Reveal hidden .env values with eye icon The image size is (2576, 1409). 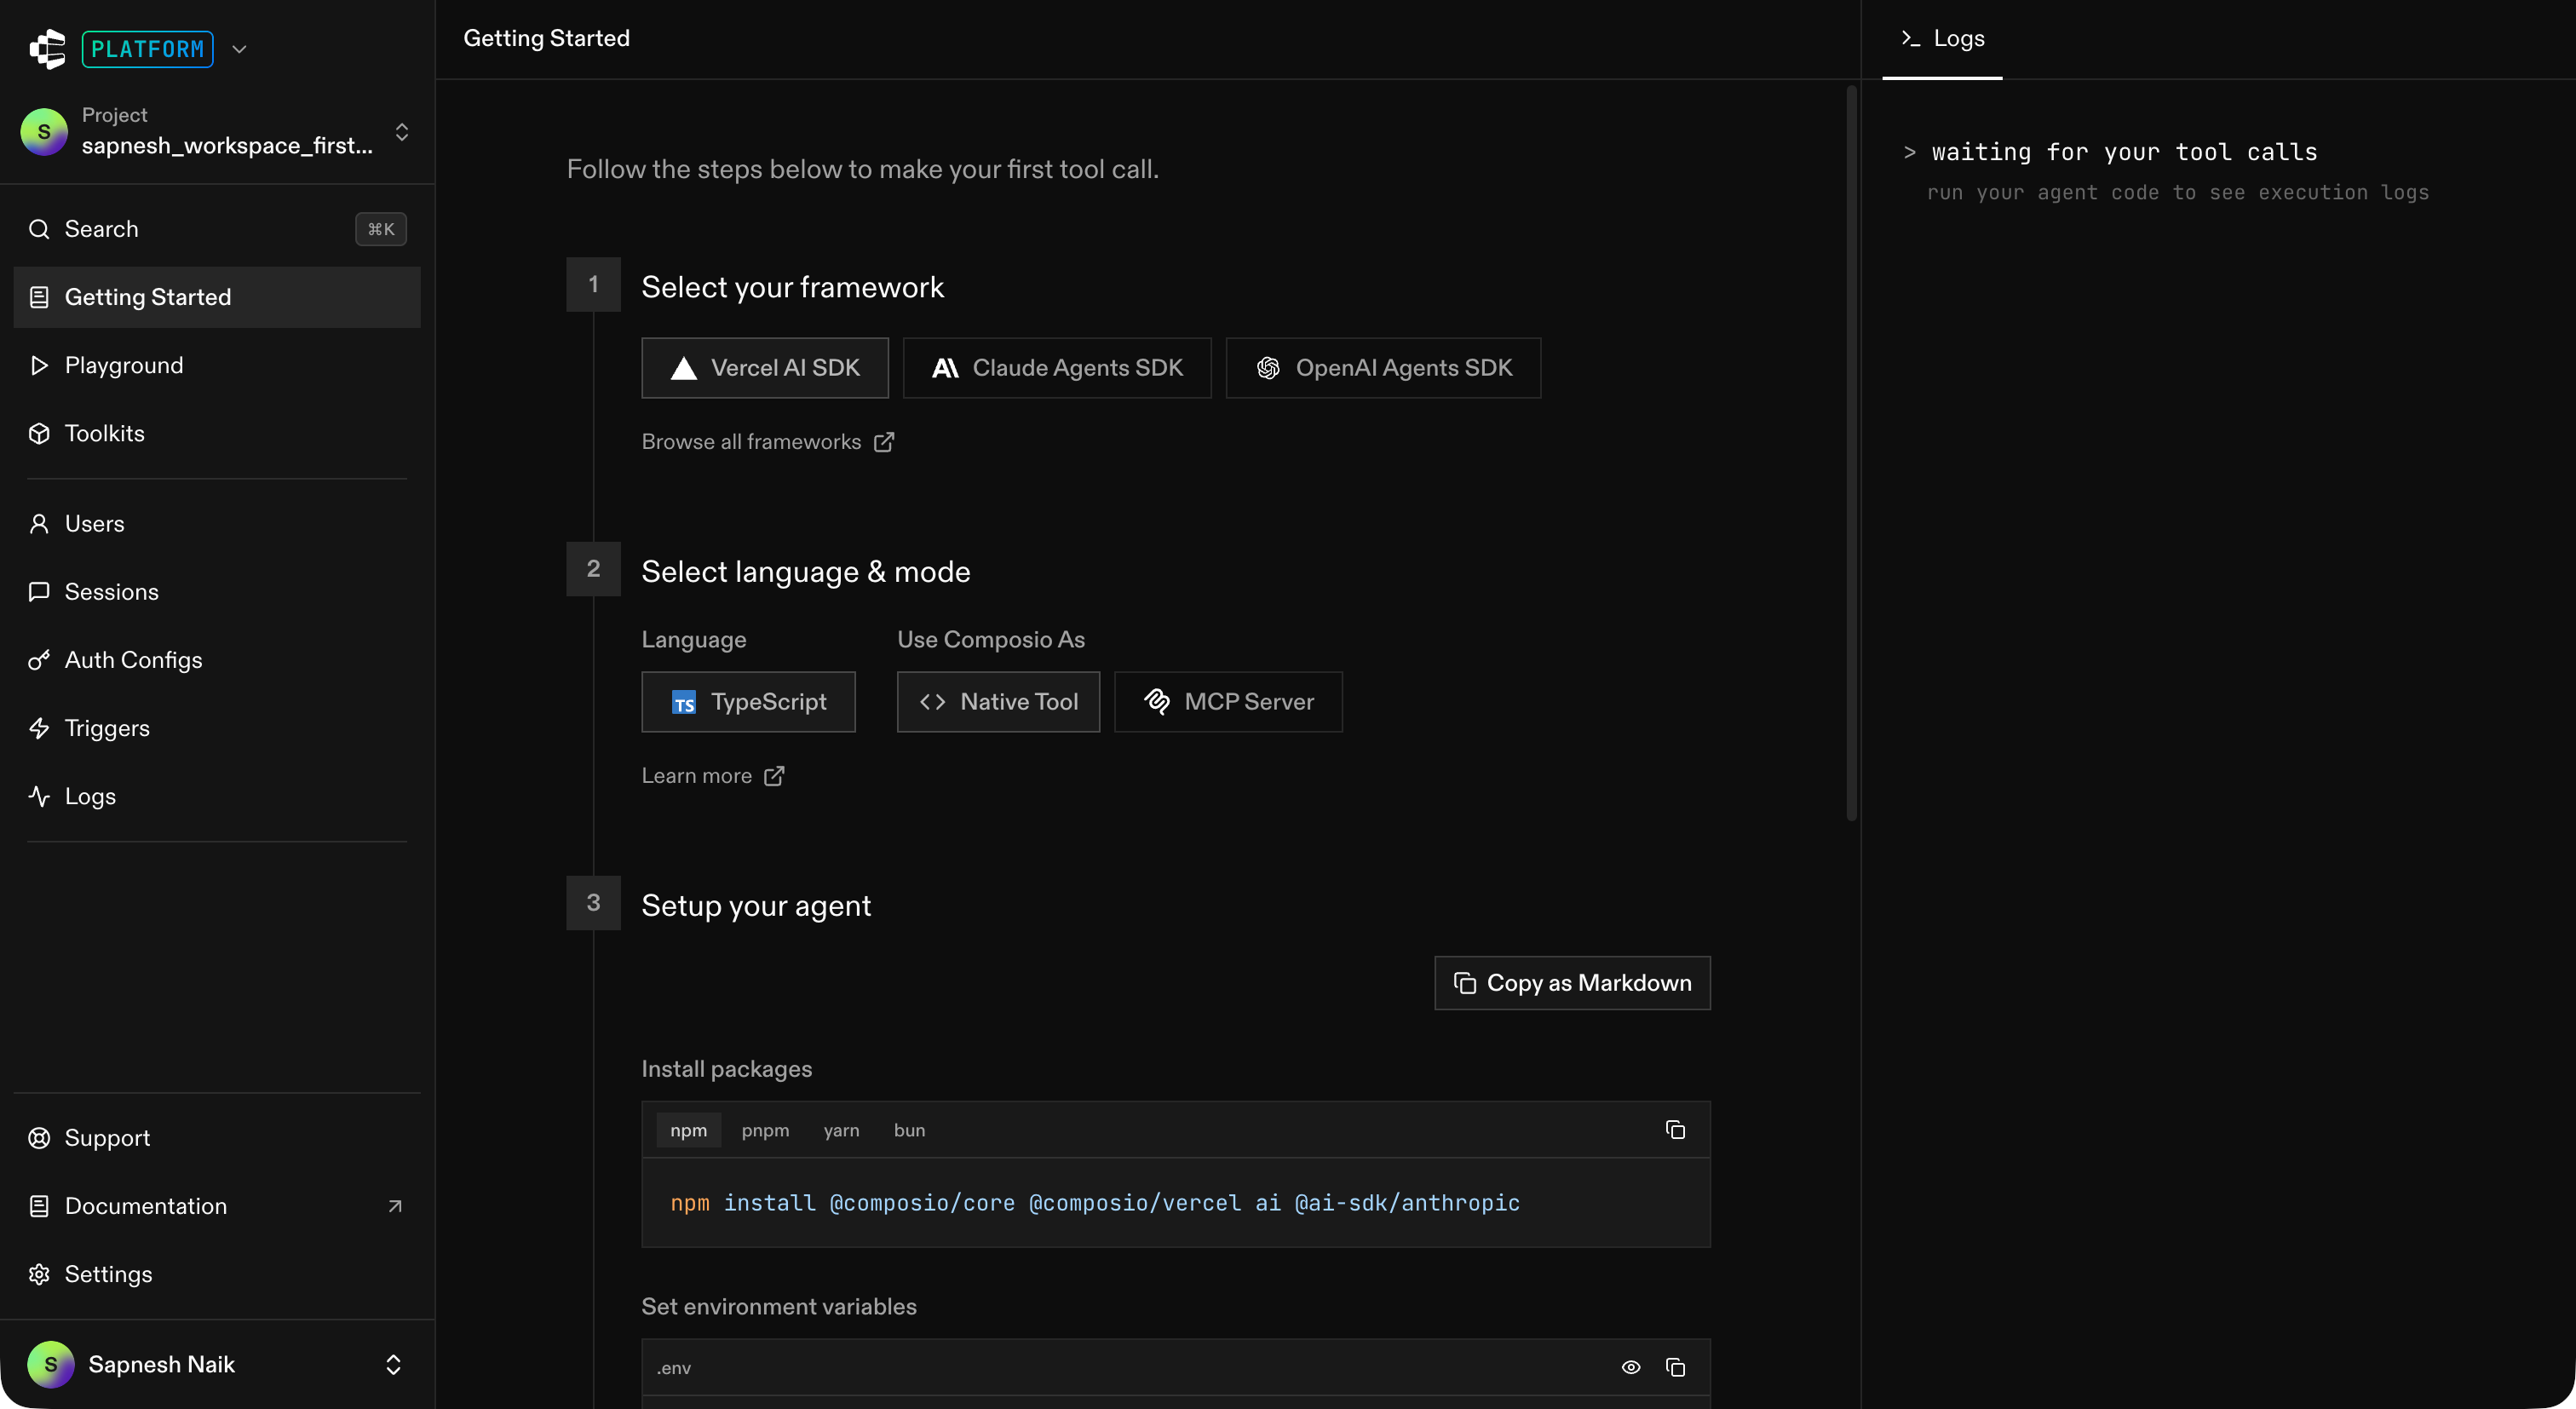[x=1631, y=1367]
